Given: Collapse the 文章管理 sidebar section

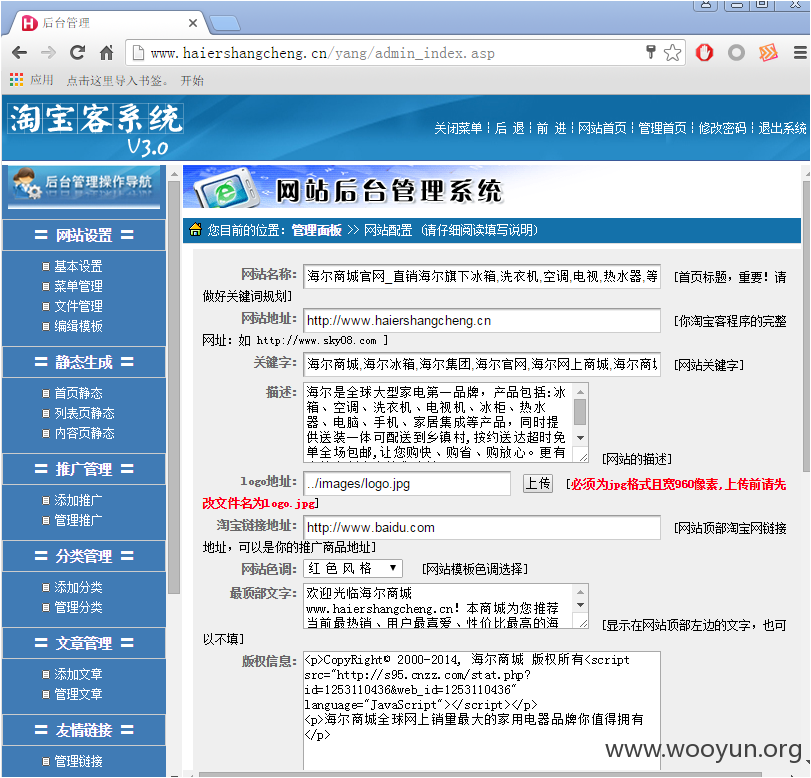Looking at the screenshot, I should (x=84, y=643).
